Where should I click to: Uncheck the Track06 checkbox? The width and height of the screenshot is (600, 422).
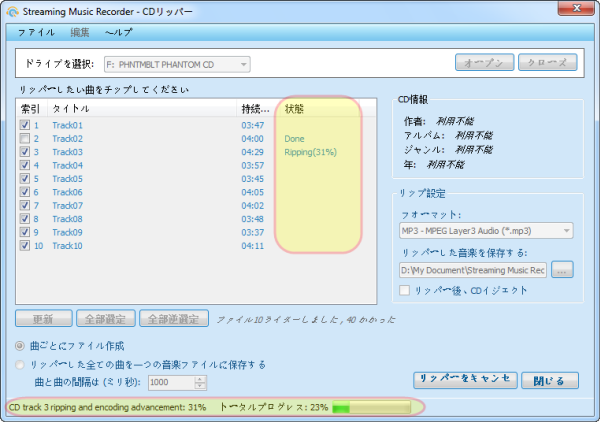[x=25, y=192]
